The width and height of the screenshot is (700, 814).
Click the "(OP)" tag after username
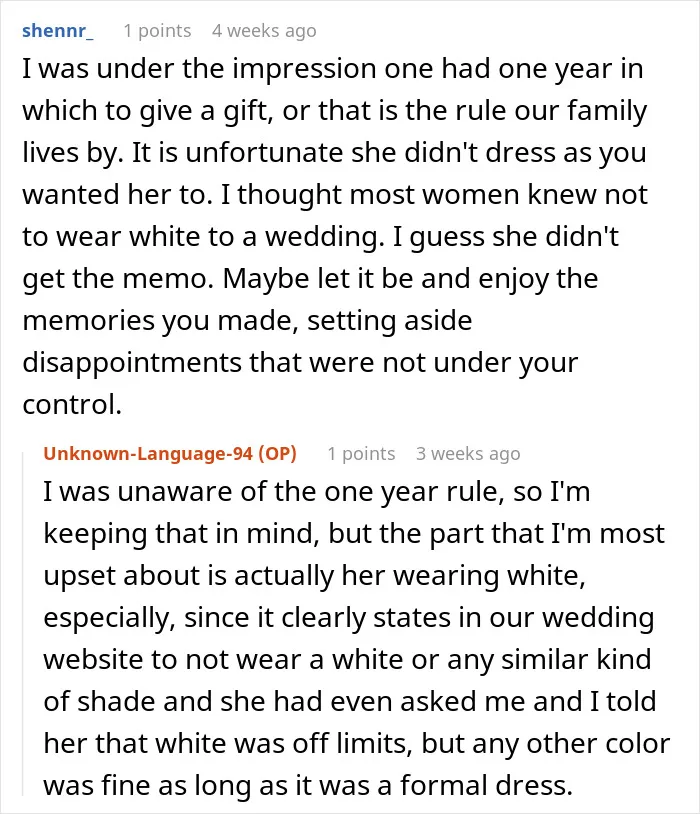[x=277, y=453]
